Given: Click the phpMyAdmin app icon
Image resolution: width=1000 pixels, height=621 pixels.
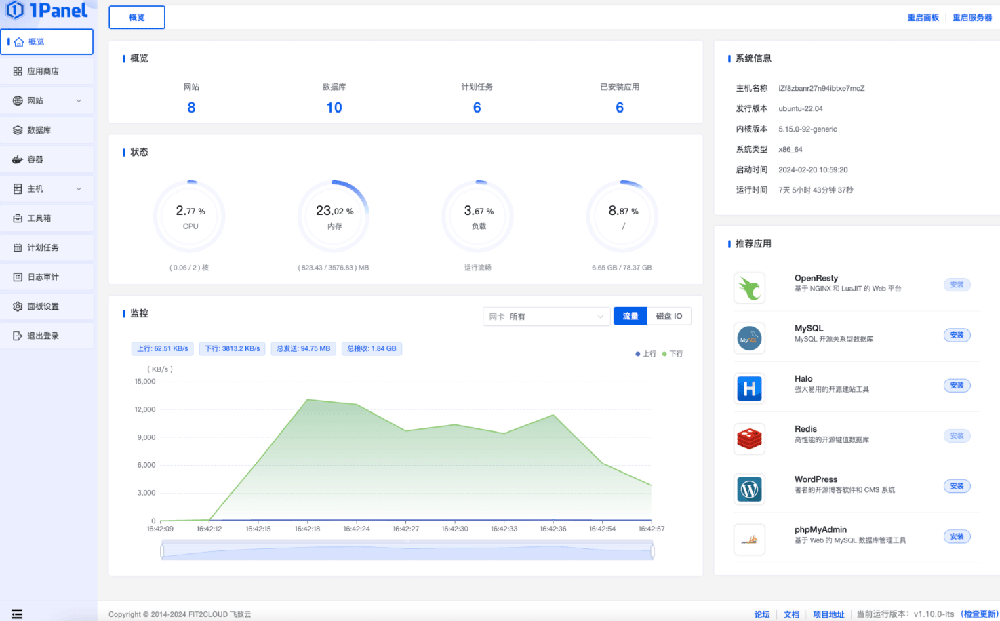Looking at the screenshot, I should tap(749, 539).
